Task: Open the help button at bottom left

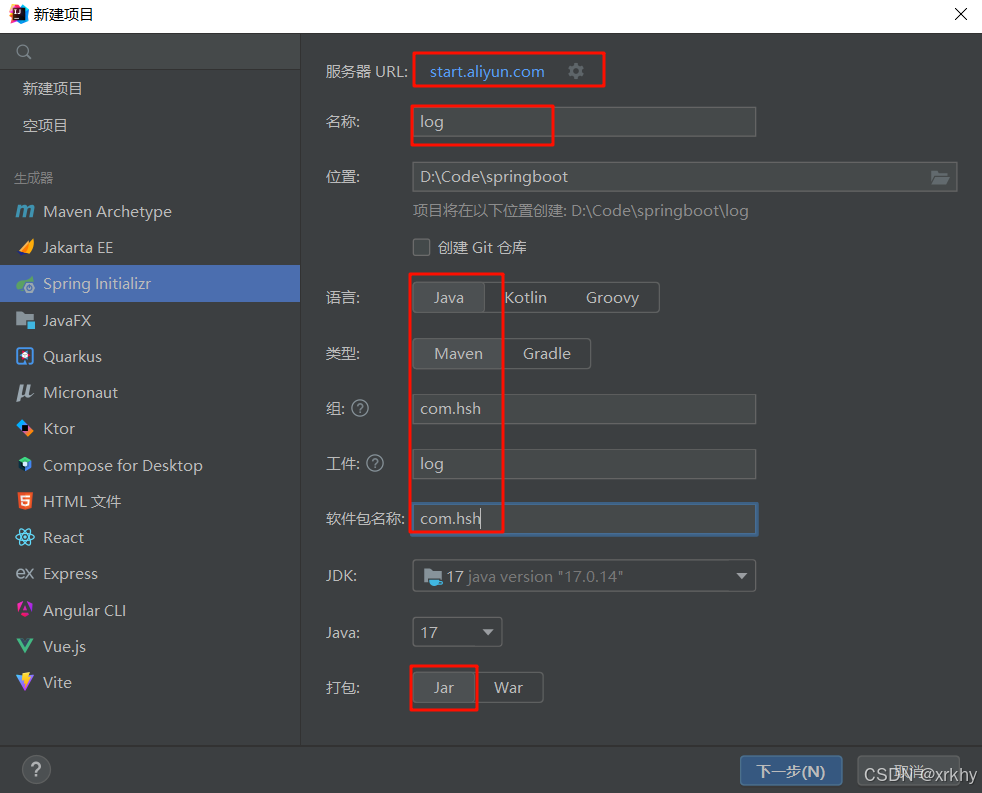Action: 36,770
